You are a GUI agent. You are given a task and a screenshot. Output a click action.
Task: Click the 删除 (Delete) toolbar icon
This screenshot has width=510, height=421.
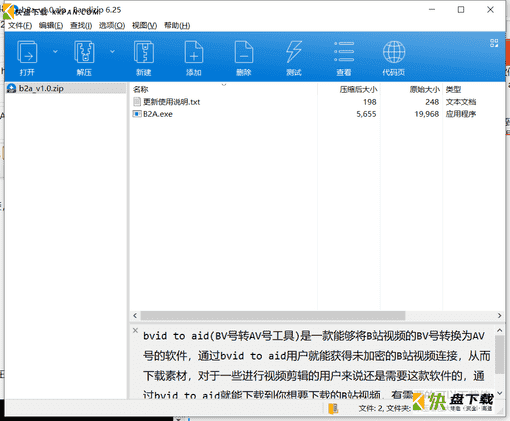pos(244,52)
